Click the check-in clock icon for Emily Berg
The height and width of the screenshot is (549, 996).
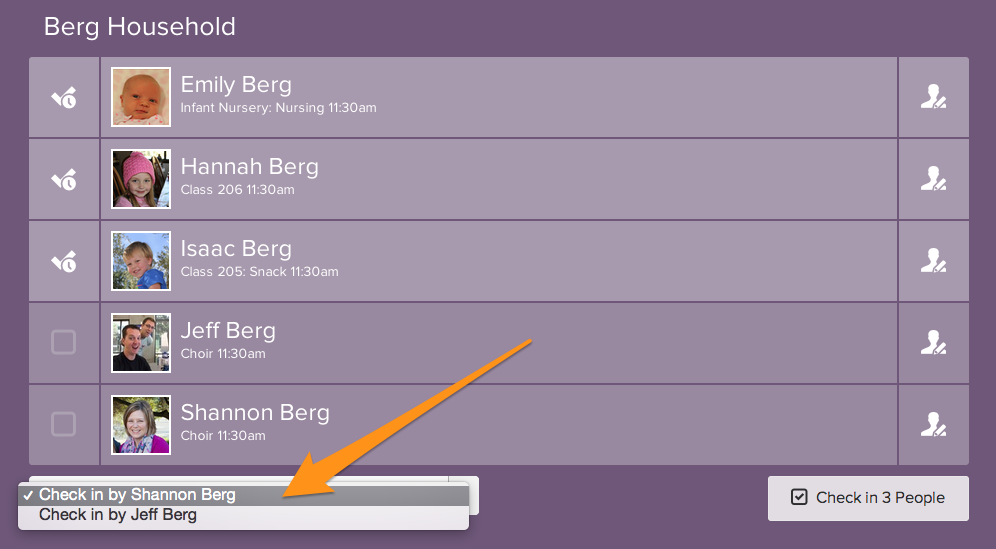click(64, 98)
